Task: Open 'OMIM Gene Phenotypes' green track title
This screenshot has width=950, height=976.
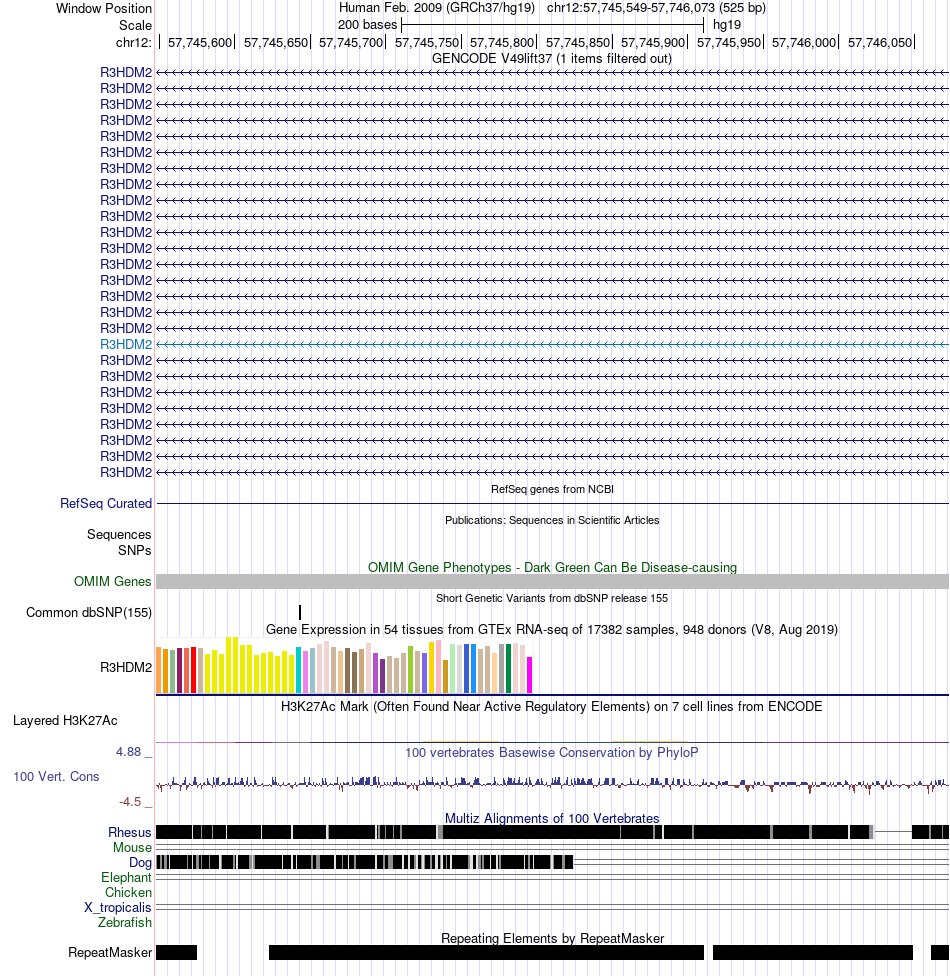Action: click(x=552, y=568)
